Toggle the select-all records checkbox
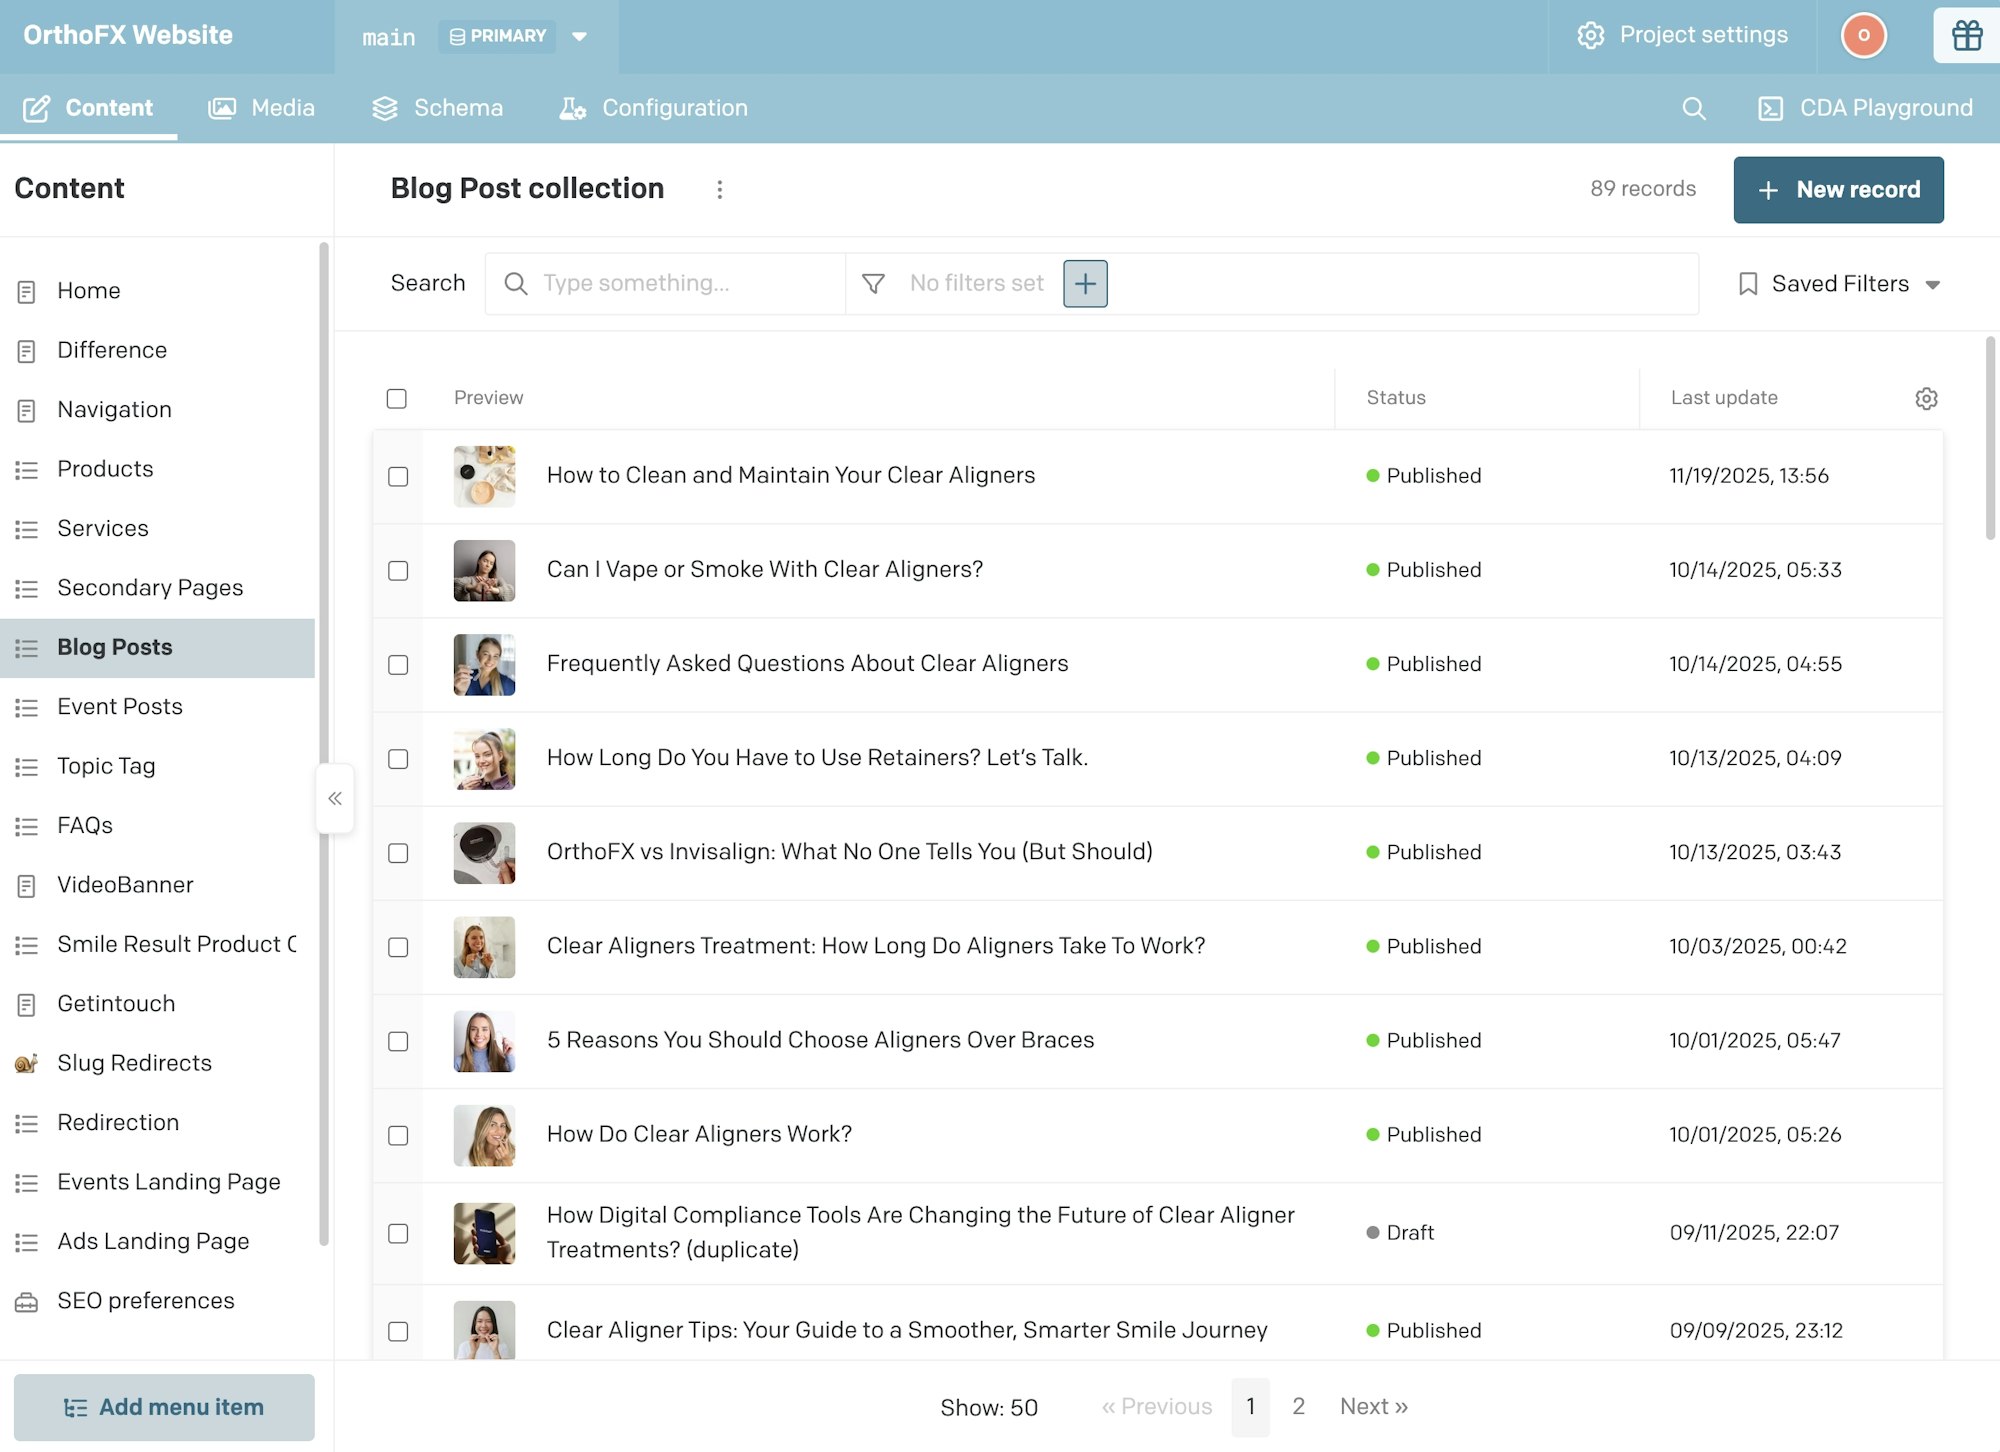Image resolution: width=2000 pixels, height=1452 pixels. click(397, 398)
